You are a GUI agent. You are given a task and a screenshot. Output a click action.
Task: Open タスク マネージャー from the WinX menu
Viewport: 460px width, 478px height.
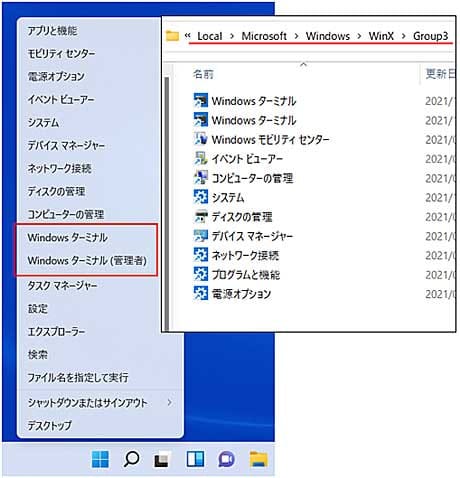tap(62, 286)
